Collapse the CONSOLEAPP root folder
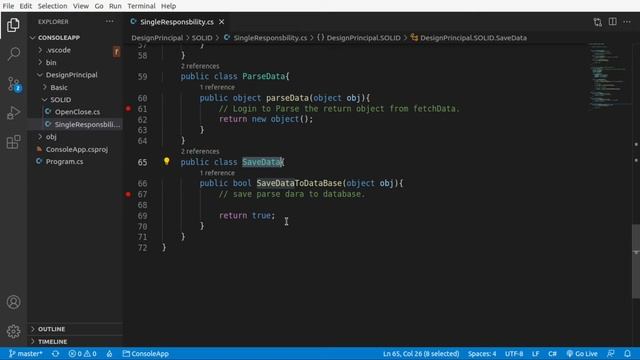This screenshot has height=360, width=640. pyautogui.click(x=75, y=38)
